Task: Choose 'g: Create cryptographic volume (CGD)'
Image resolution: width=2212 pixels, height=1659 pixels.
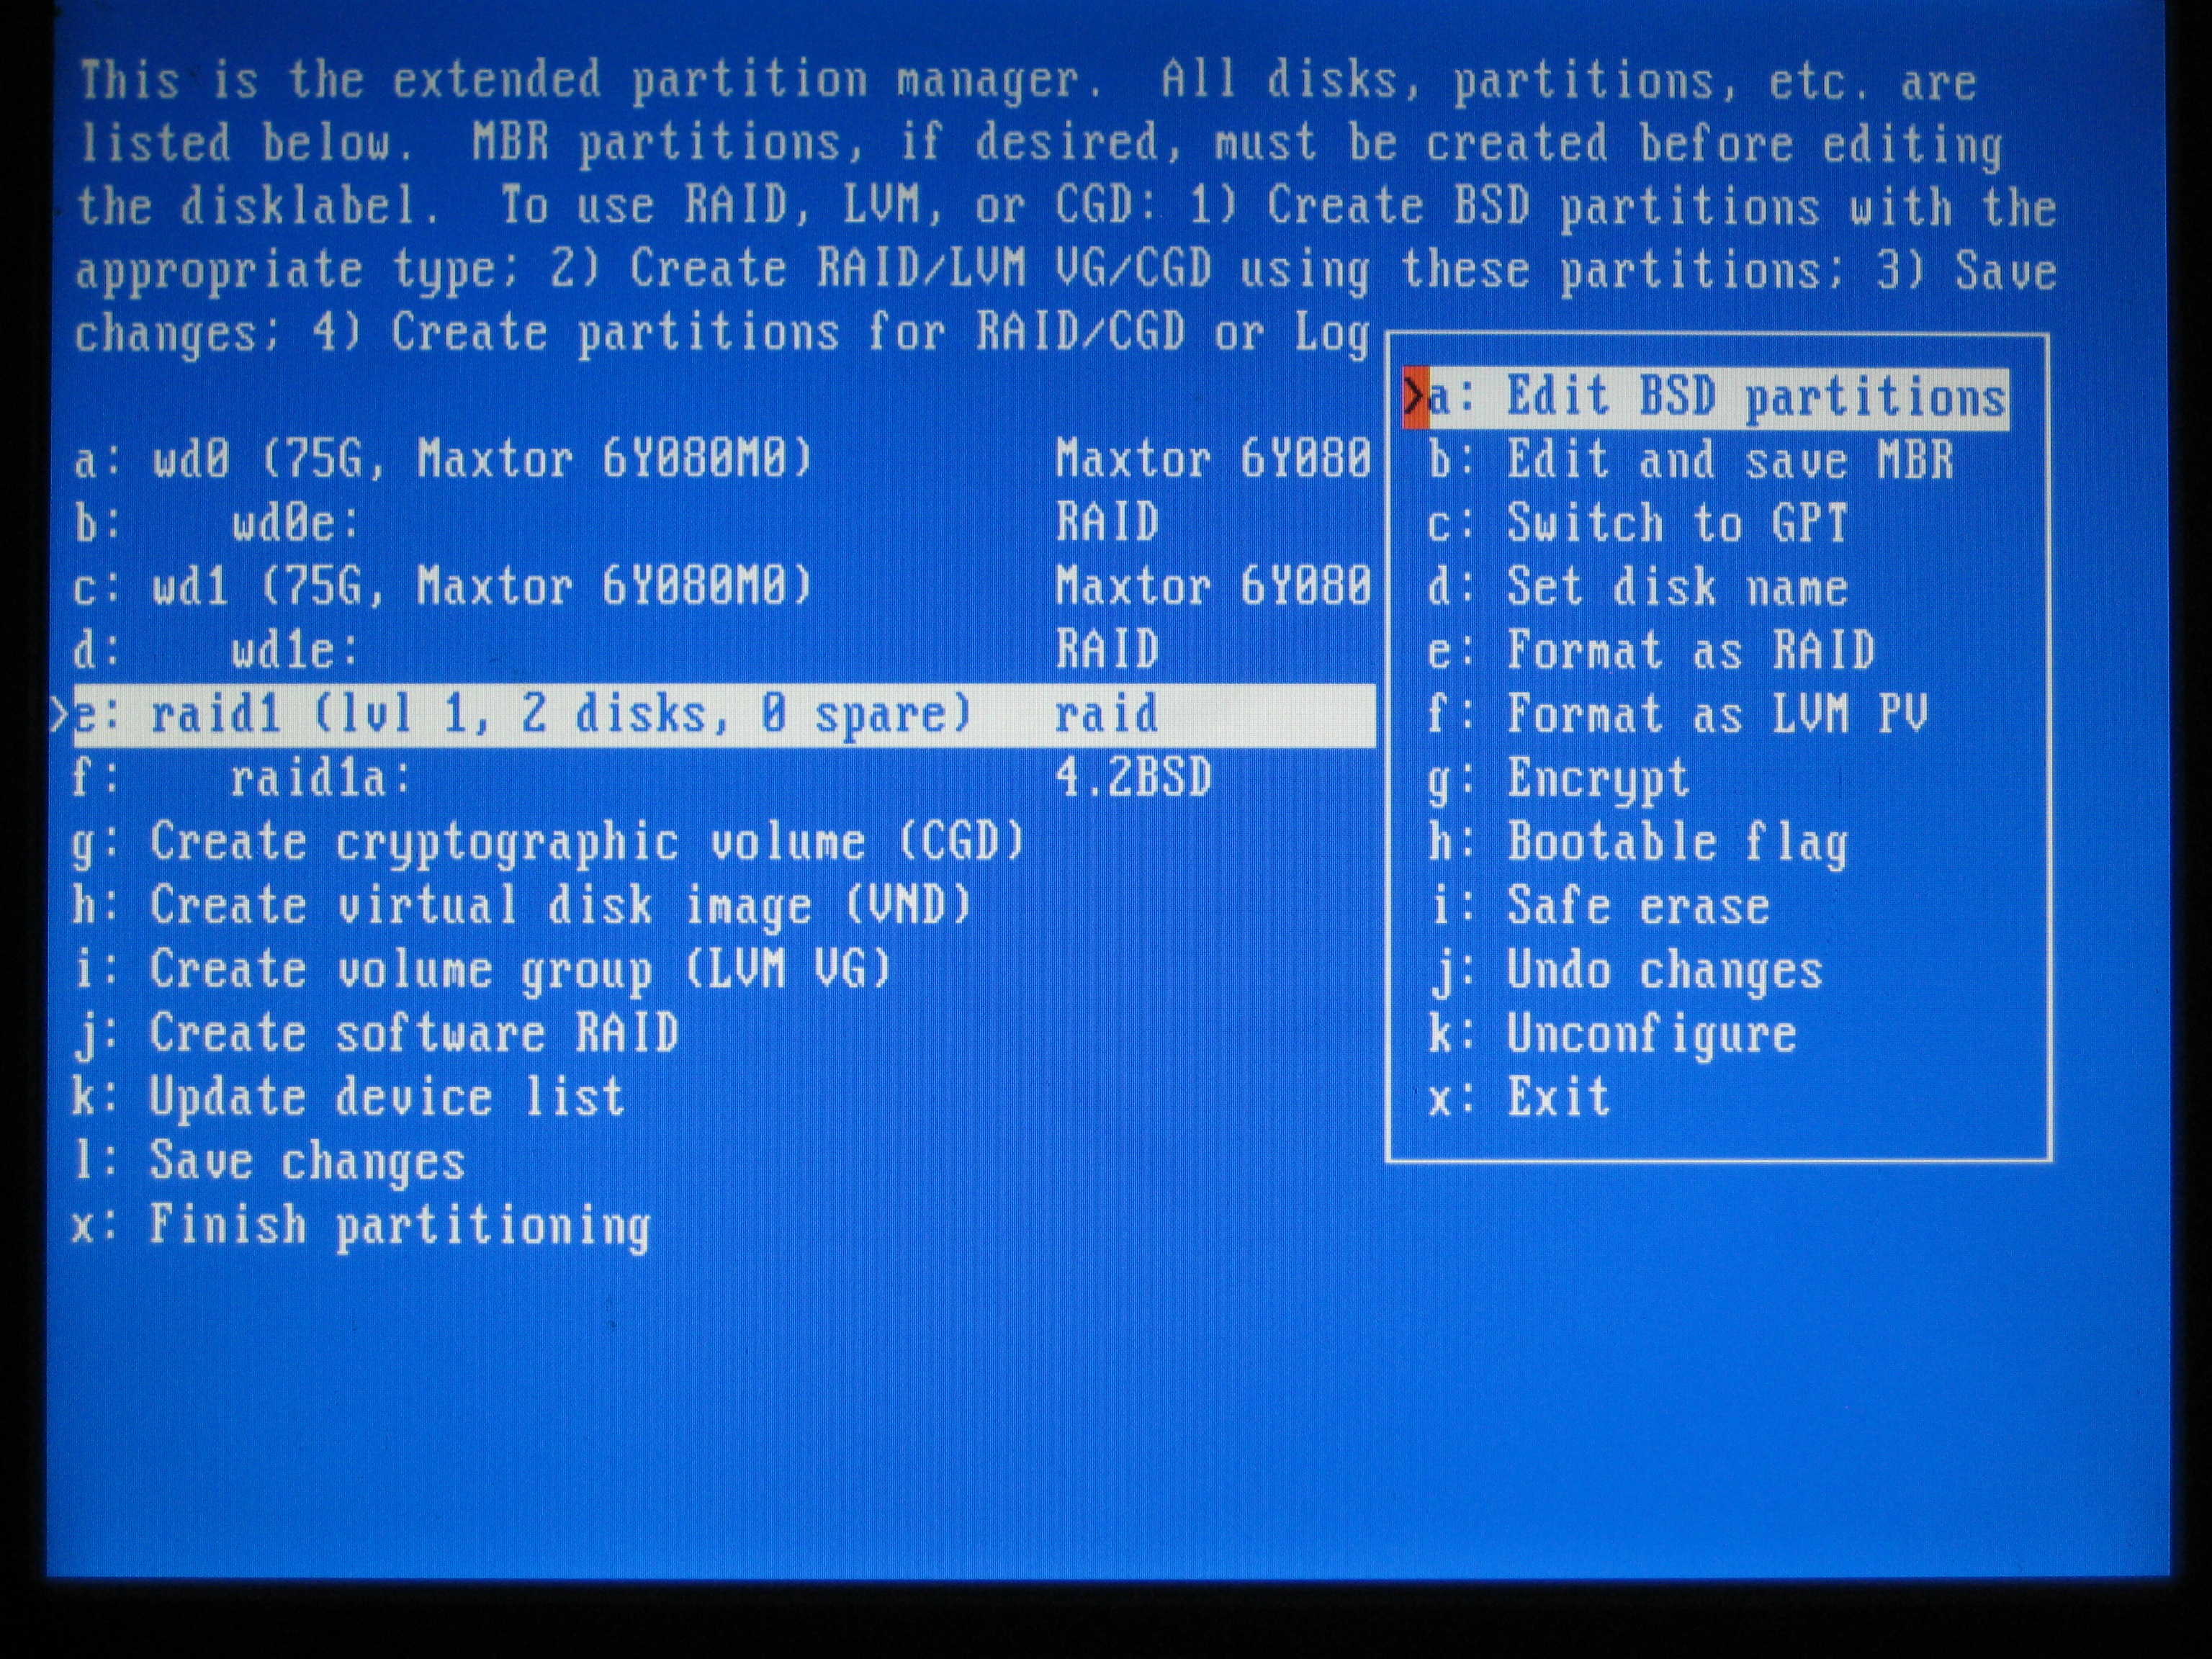Action: click(548, 843)
